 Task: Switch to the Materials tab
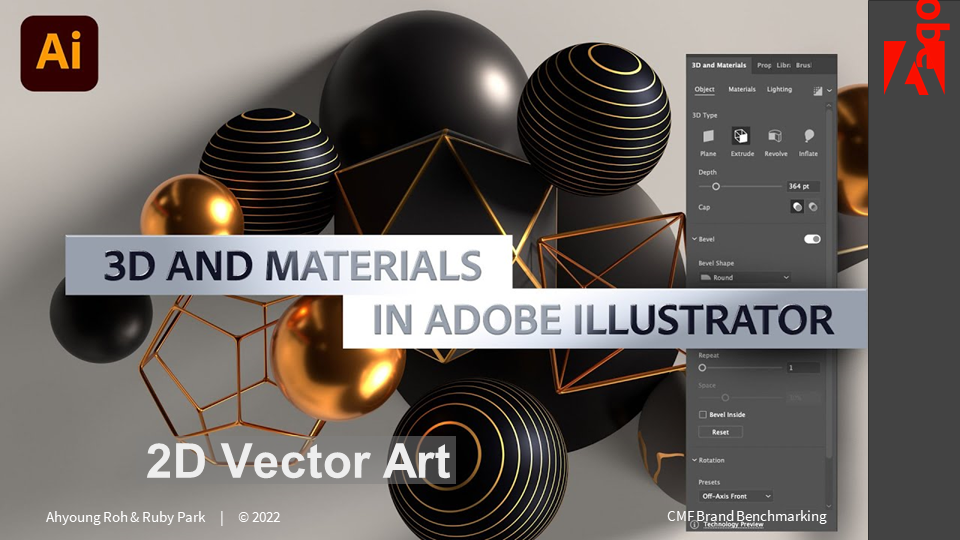click(741, 89)
